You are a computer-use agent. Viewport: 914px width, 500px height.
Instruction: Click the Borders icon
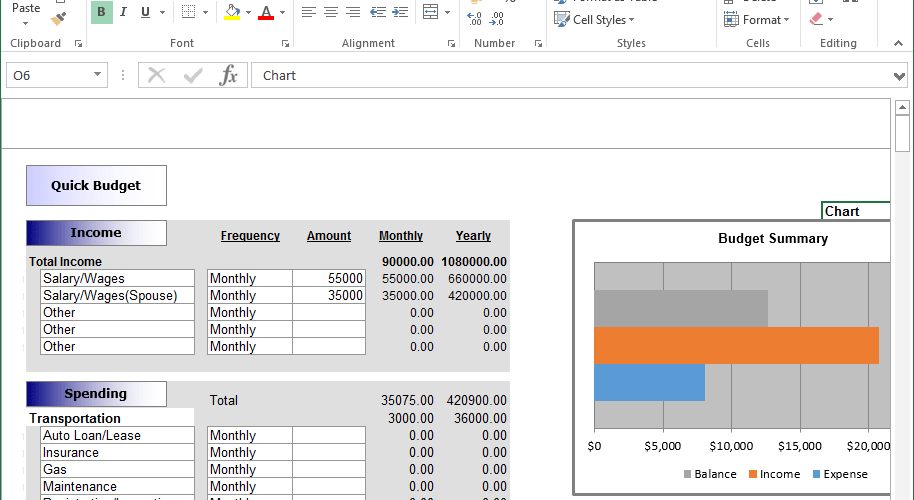coord(188,12)
